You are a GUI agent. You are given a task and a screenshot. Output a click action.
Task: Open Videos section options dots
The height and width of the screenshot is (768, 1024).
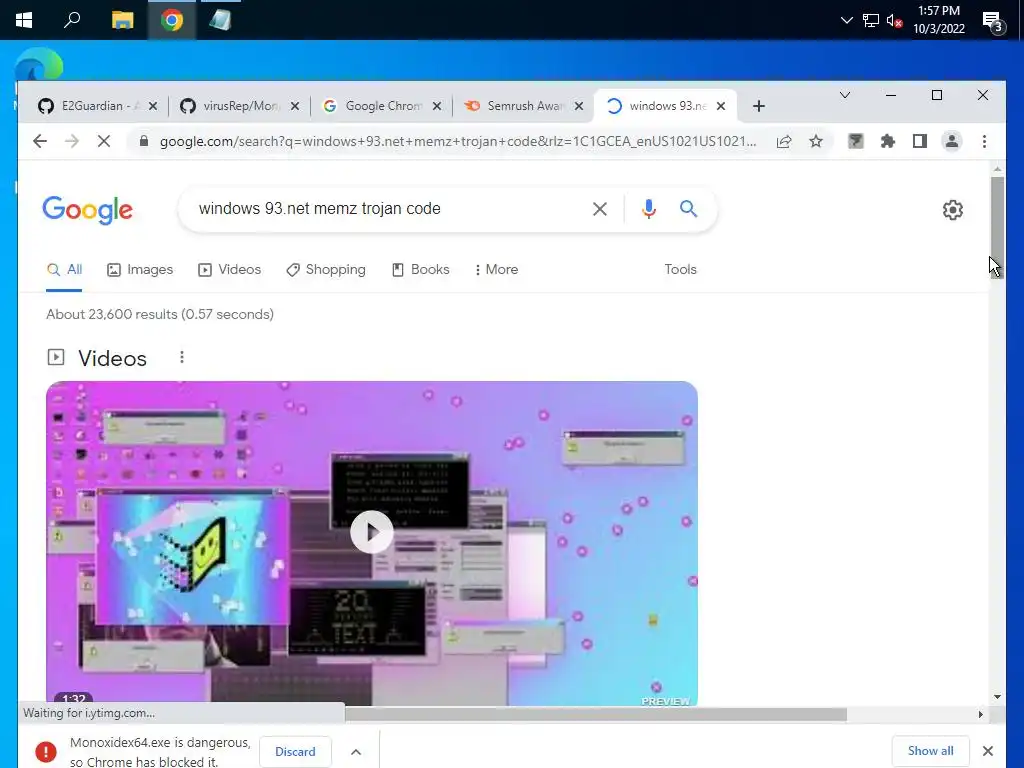pyautogui.click(x=182, y=357)
